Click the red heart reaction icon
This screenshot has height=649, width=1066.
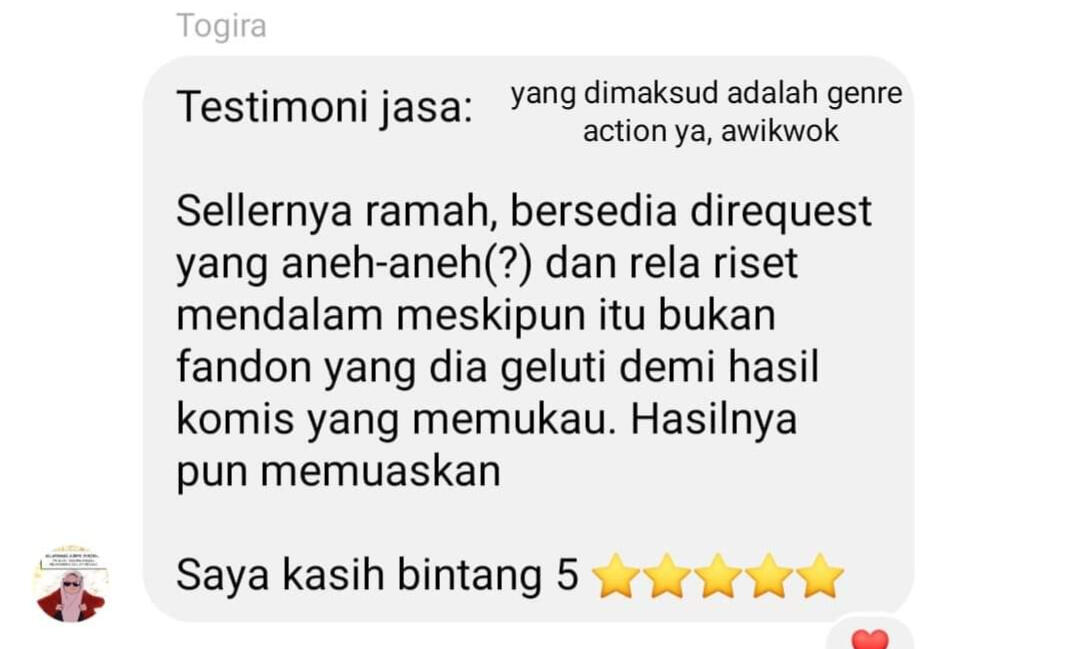click(870, 639)
